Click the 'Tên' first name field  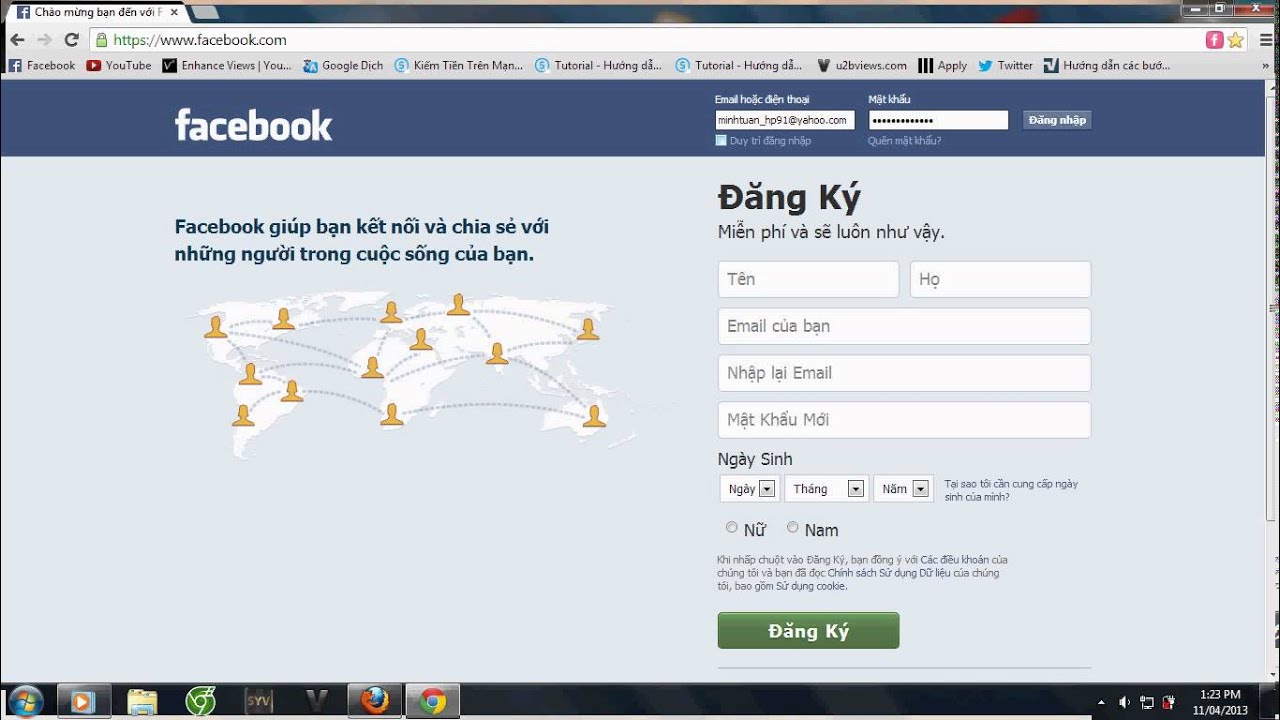[x=808, y=279]
